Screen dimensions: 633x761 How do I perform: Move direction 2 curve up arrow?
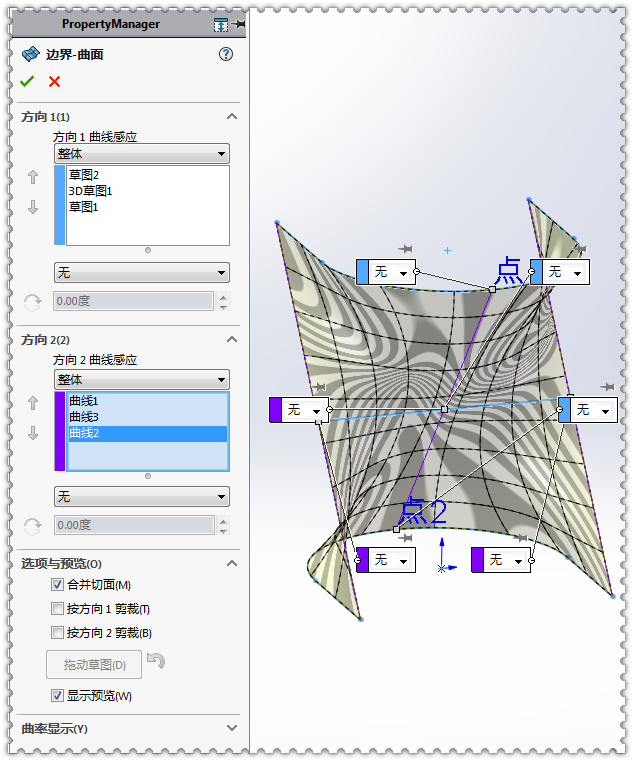(33, 403)
